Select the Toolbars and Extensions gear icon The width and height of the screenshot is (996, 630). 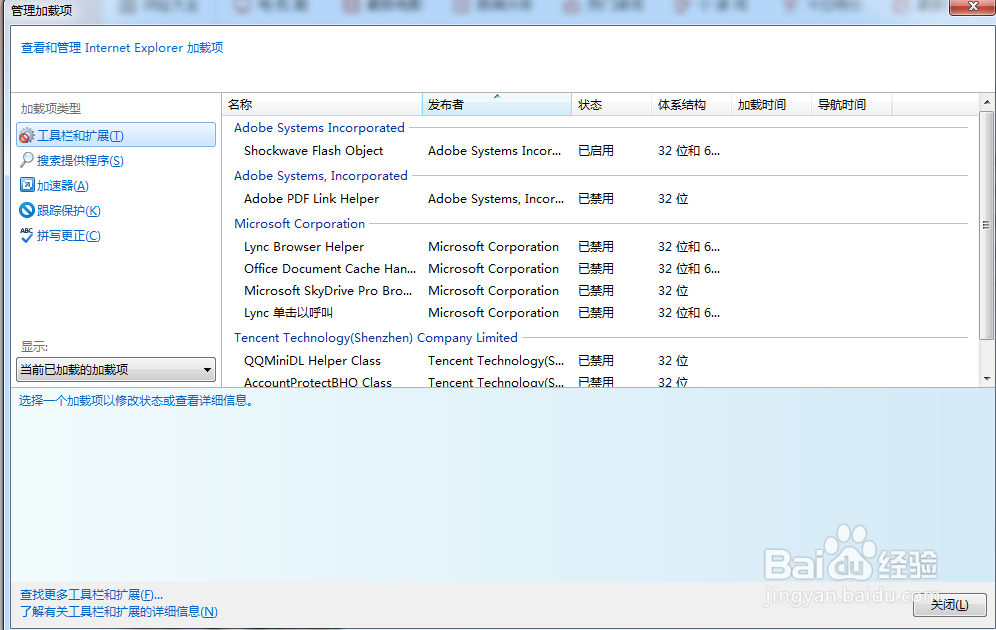click(x=27, y=135)
